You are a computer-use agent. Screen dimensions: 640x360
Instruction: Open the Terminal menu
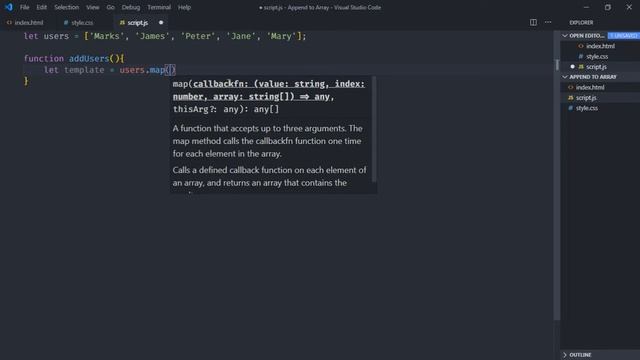159,7
